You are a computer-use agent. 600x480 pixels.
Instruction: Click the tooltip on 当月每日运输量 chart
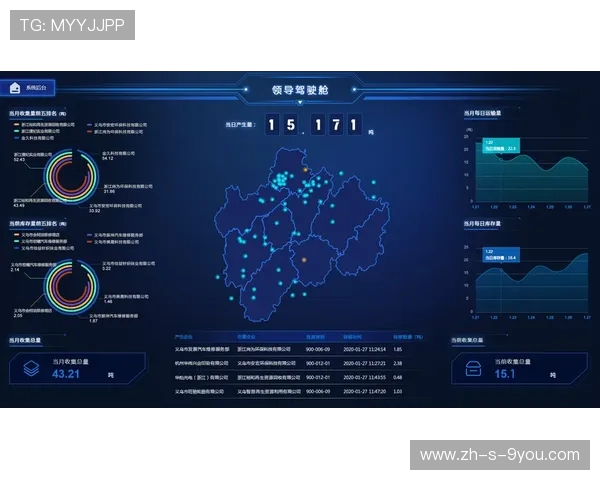pyautogui.click(x=501, y=146)
